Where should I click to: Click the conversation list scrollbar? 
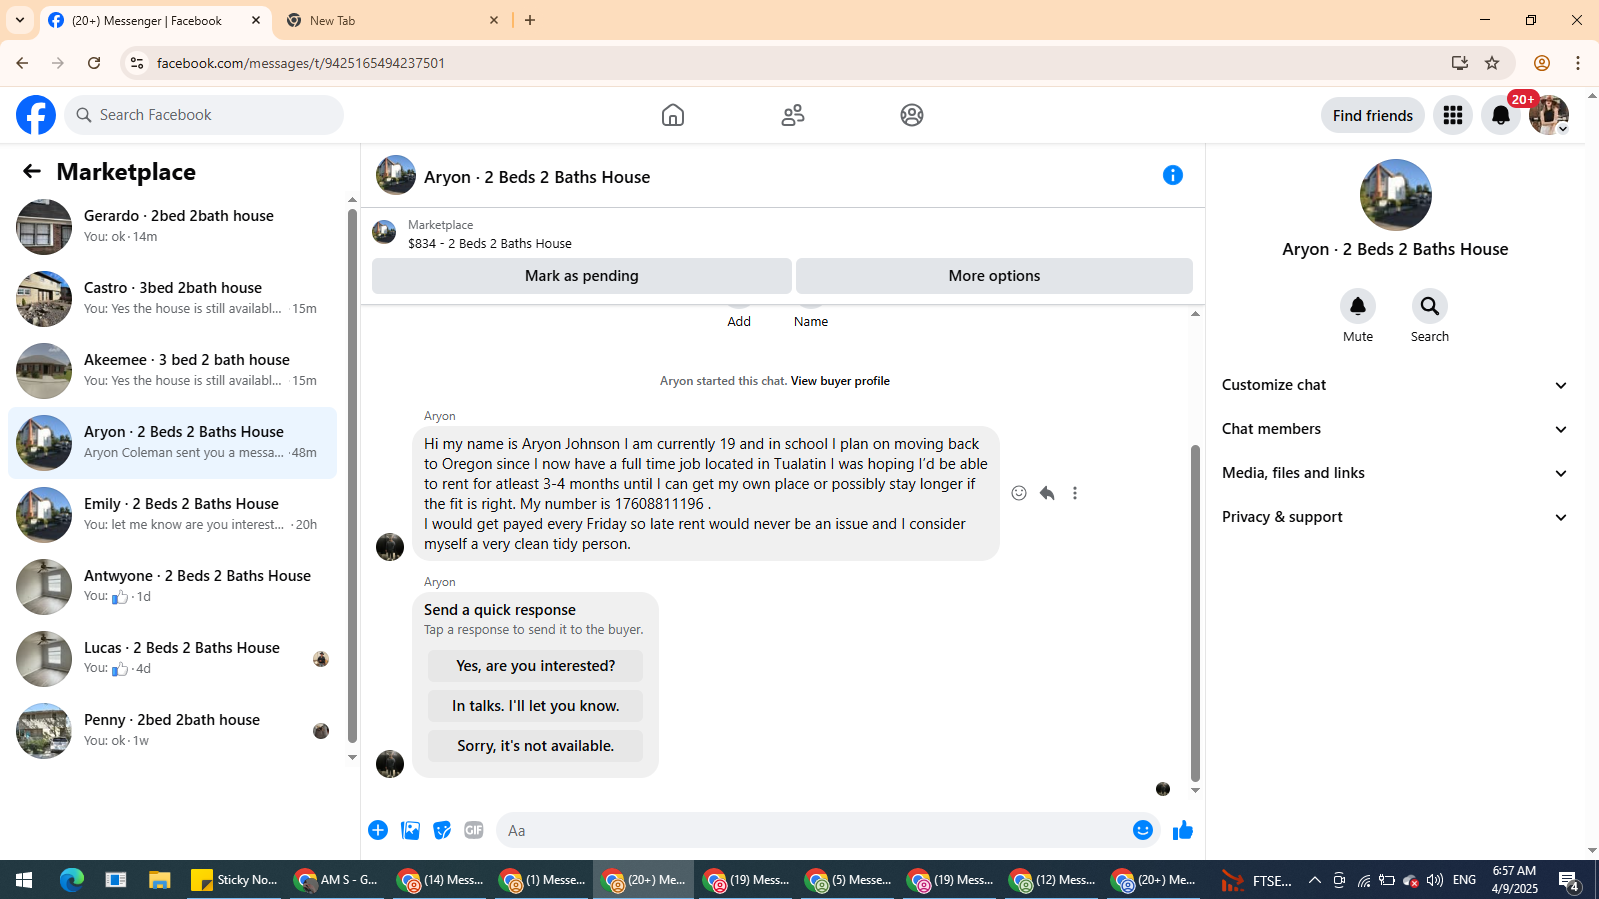[x=352, y=475]
